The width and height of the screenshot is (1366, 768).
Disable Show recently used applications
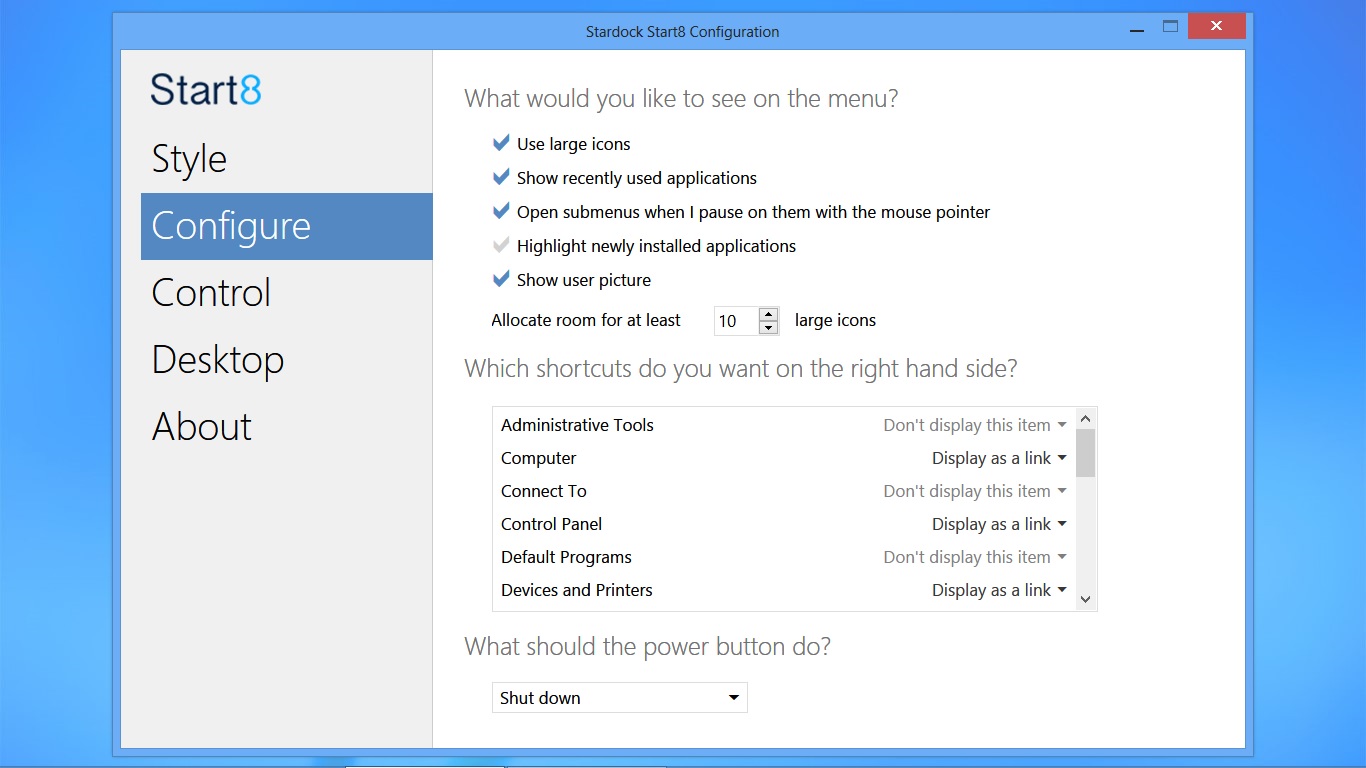coord(502,178)
